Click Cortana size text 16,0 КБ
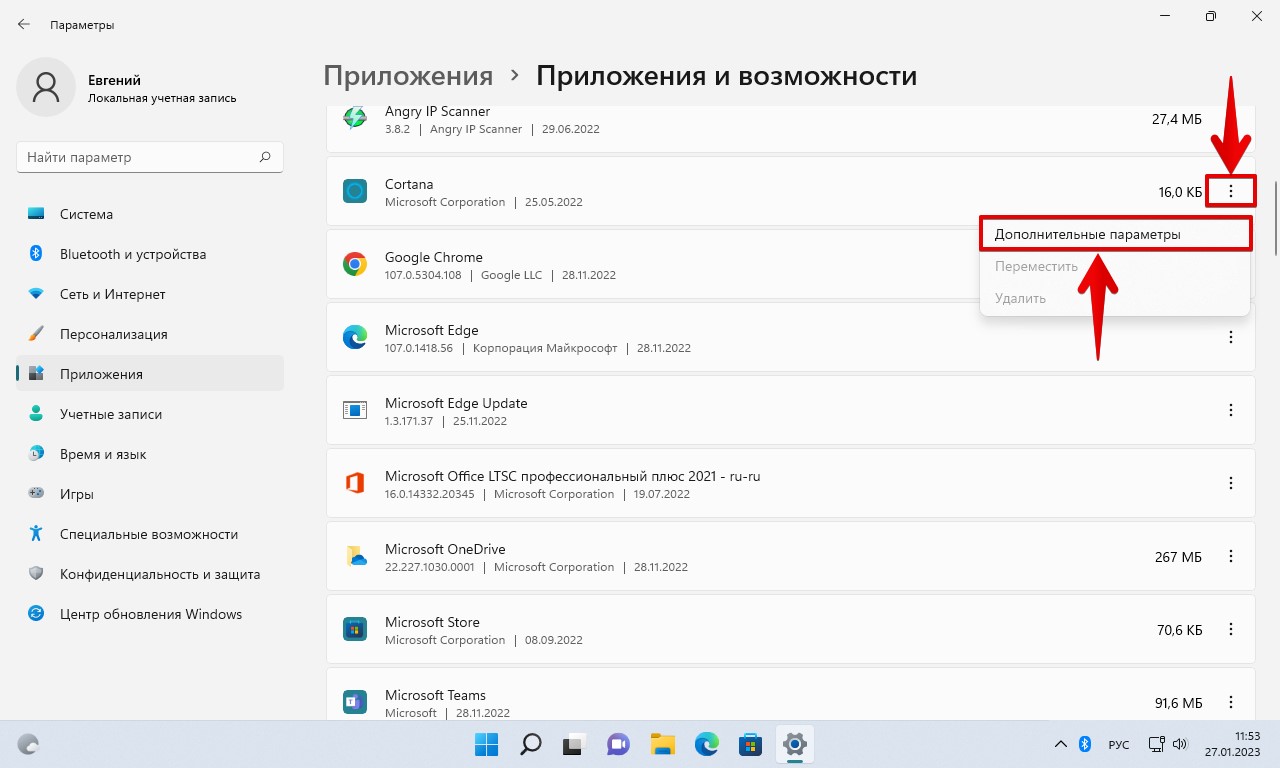The height and width of the screenshot is (768, 1280). 1180,192
